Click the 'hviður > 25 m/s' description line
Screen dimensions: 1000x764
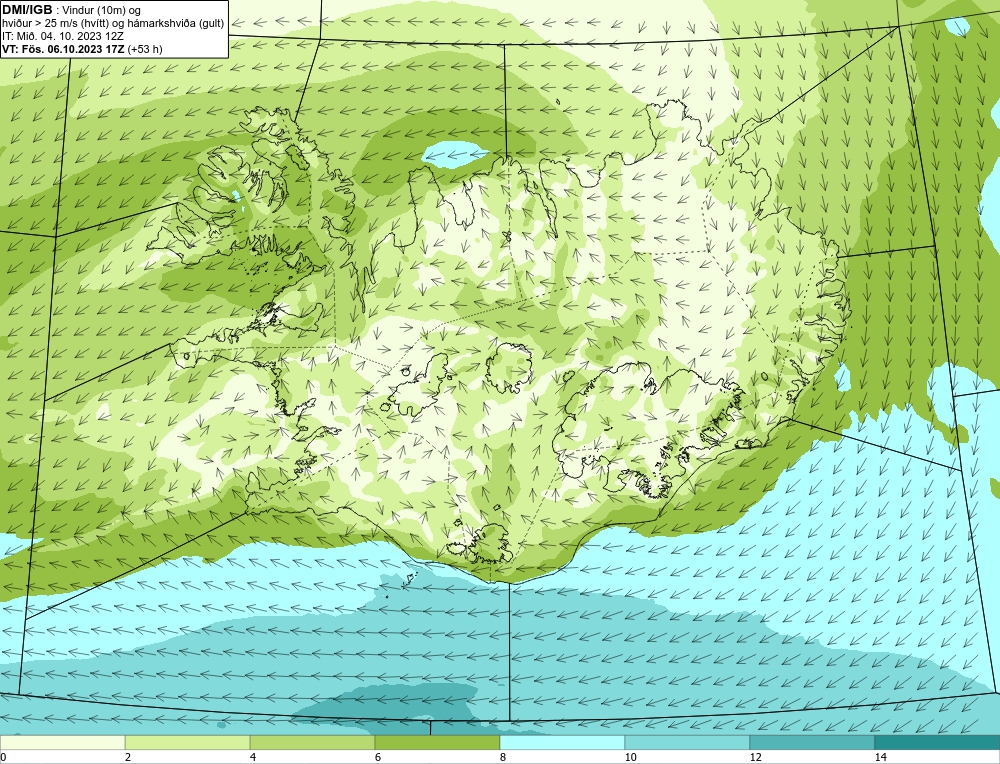(113, 24)
